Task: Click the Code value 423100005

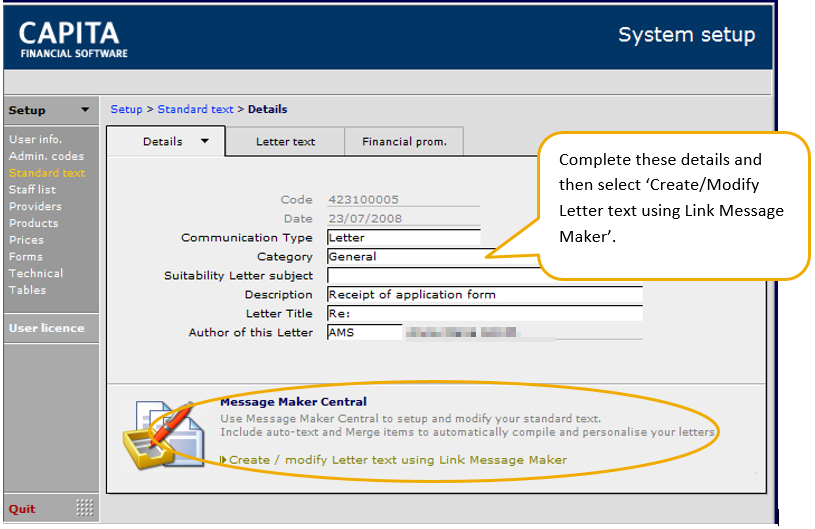Action: pos(363,200)
